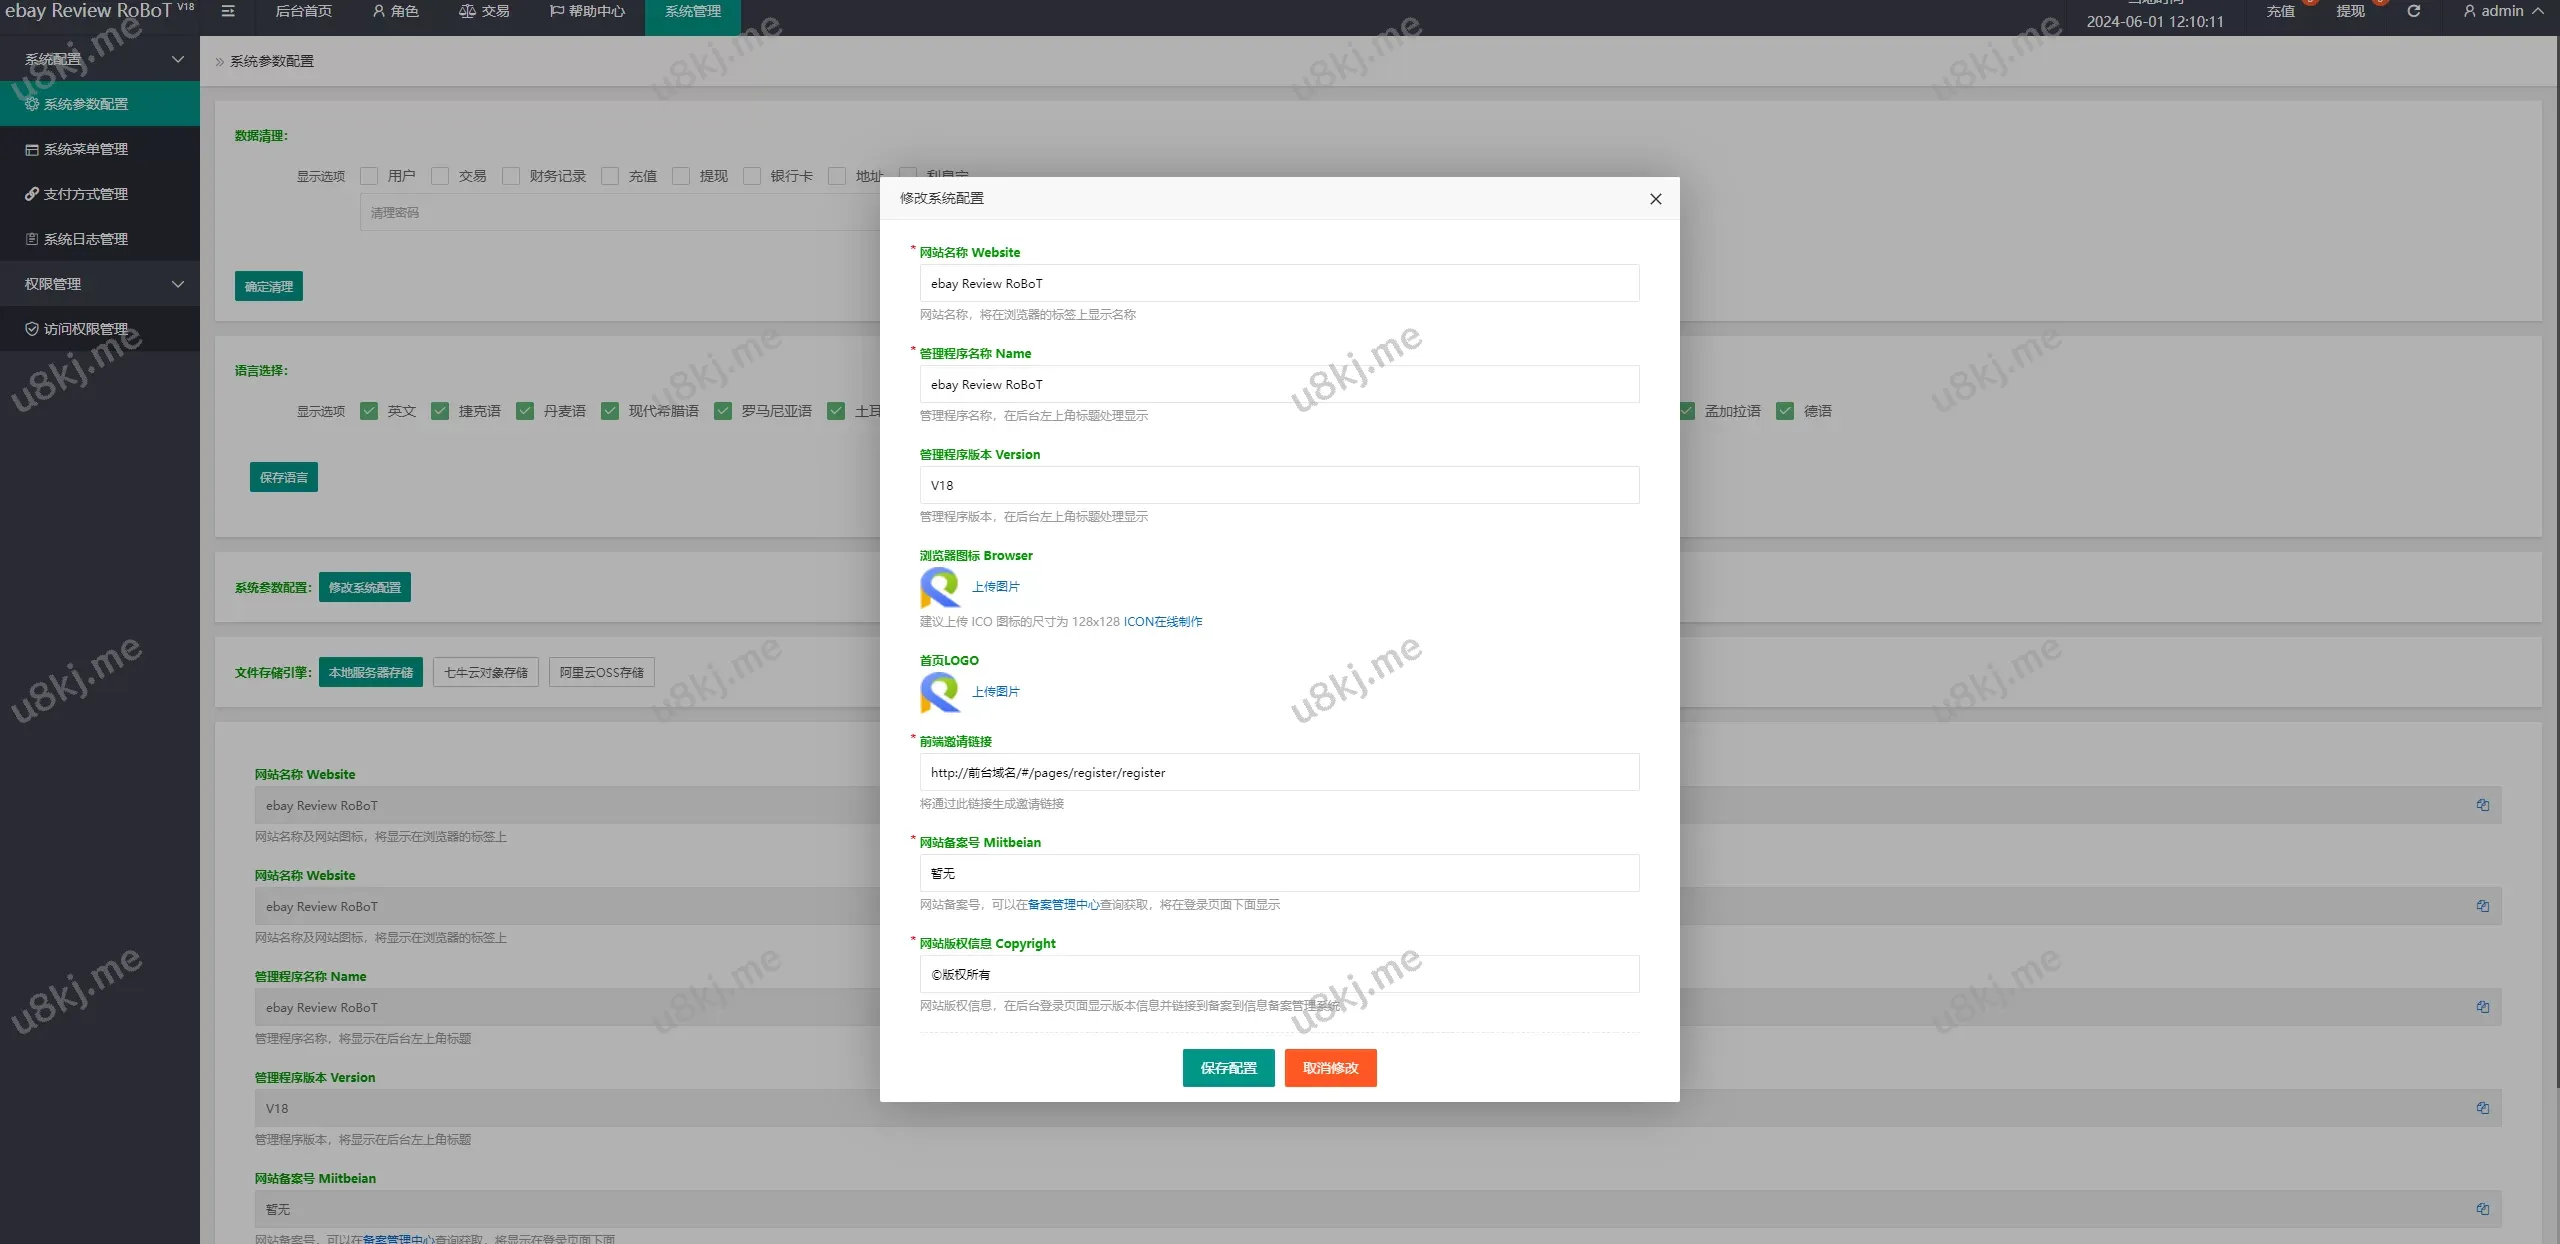Click the browser favicon thumbnail in the dialog
This screenshot has height=1244, width=2560.
click(939, 587)
